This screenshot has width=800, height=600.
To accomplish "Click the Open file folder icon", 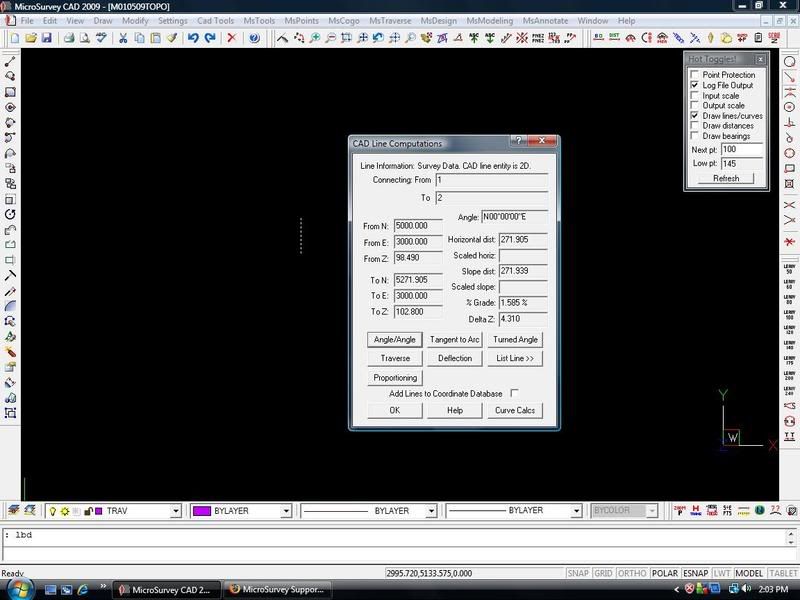I will tap(31, 38).
